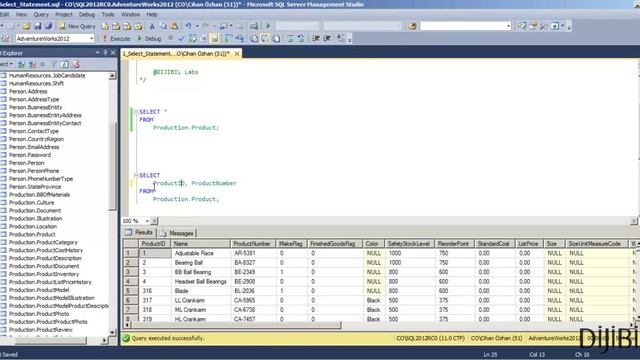Click the Parse checkmark icon

click(181, 39)
